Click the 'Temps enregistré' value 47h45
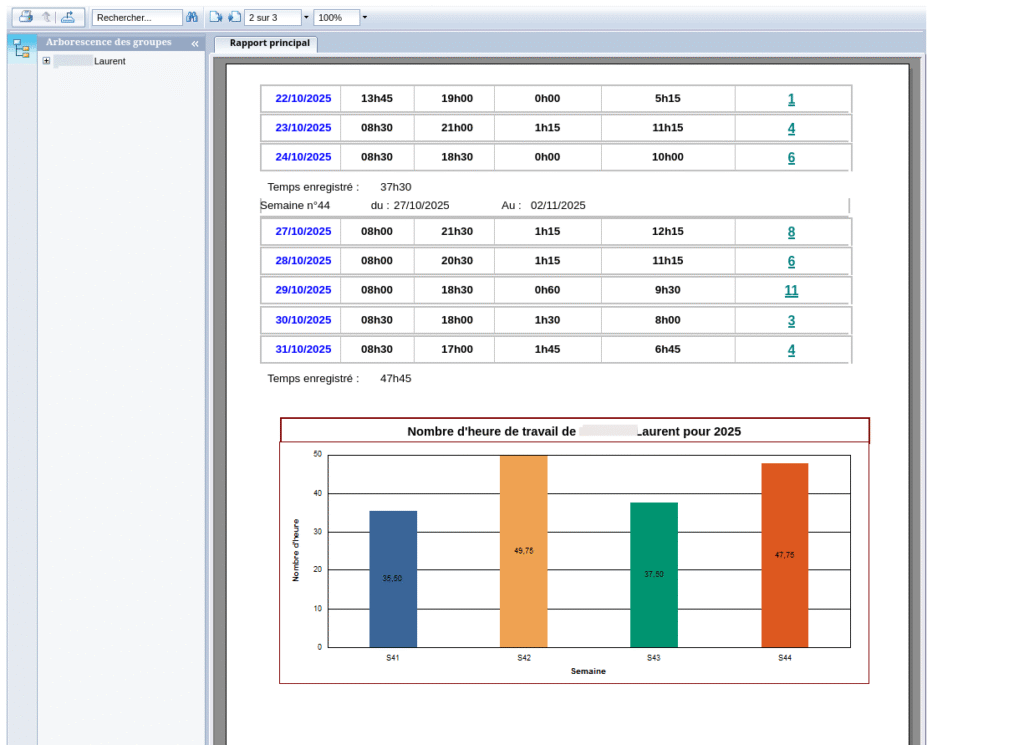1024x745 pixels. coord(396,379)
